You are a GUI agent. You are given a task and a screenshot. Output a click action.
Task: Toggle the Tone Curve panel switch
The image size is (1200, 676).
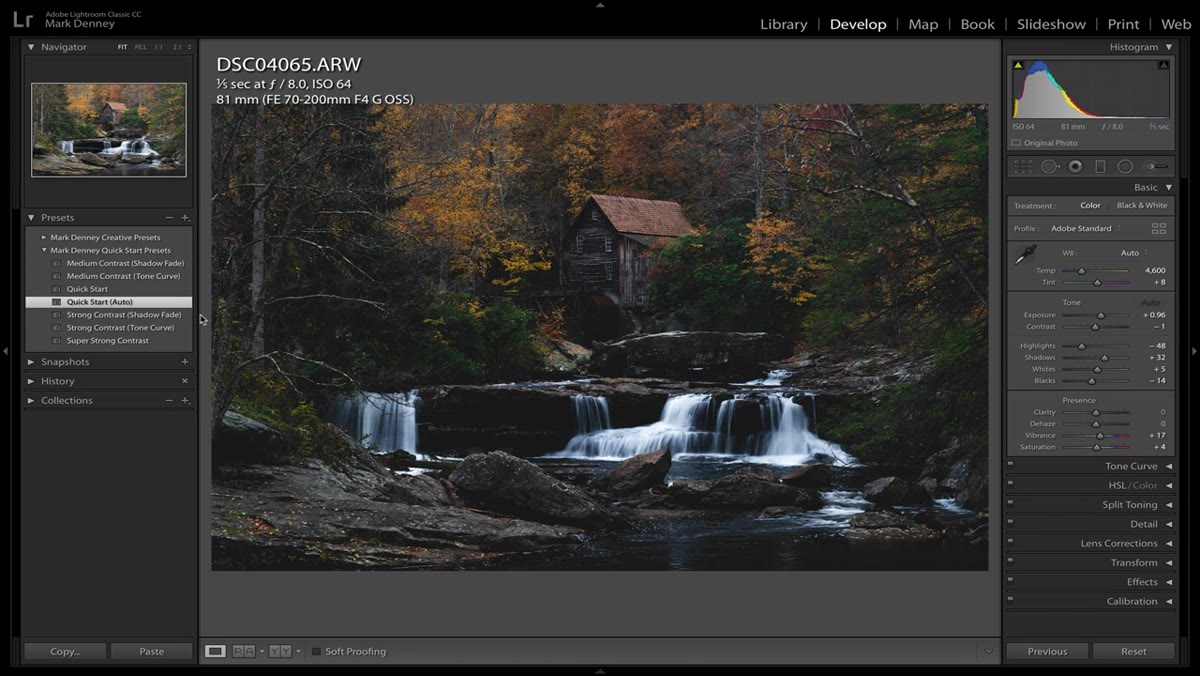(x=1011, y=466)
